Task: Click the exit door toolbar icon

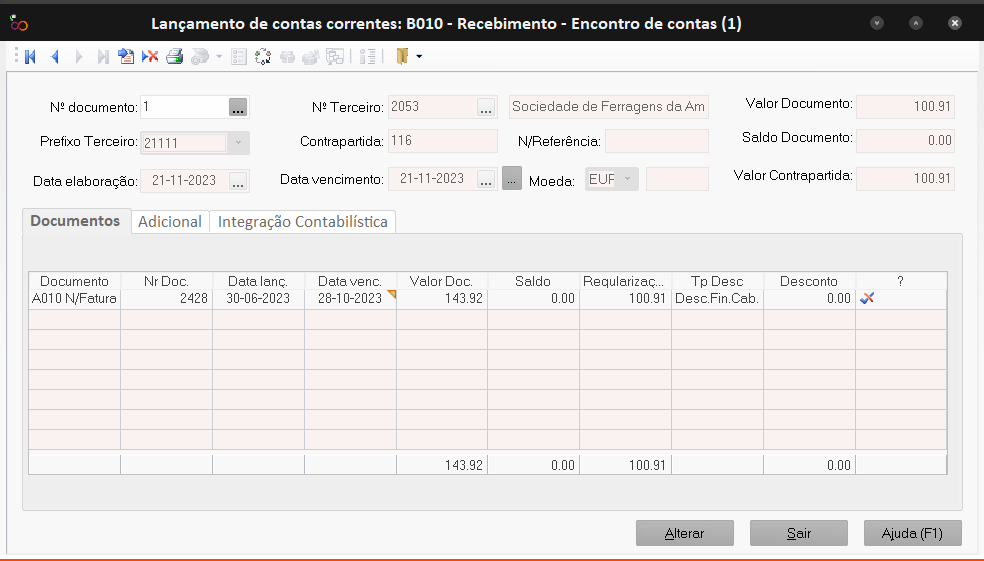Action: click(402, 57)
